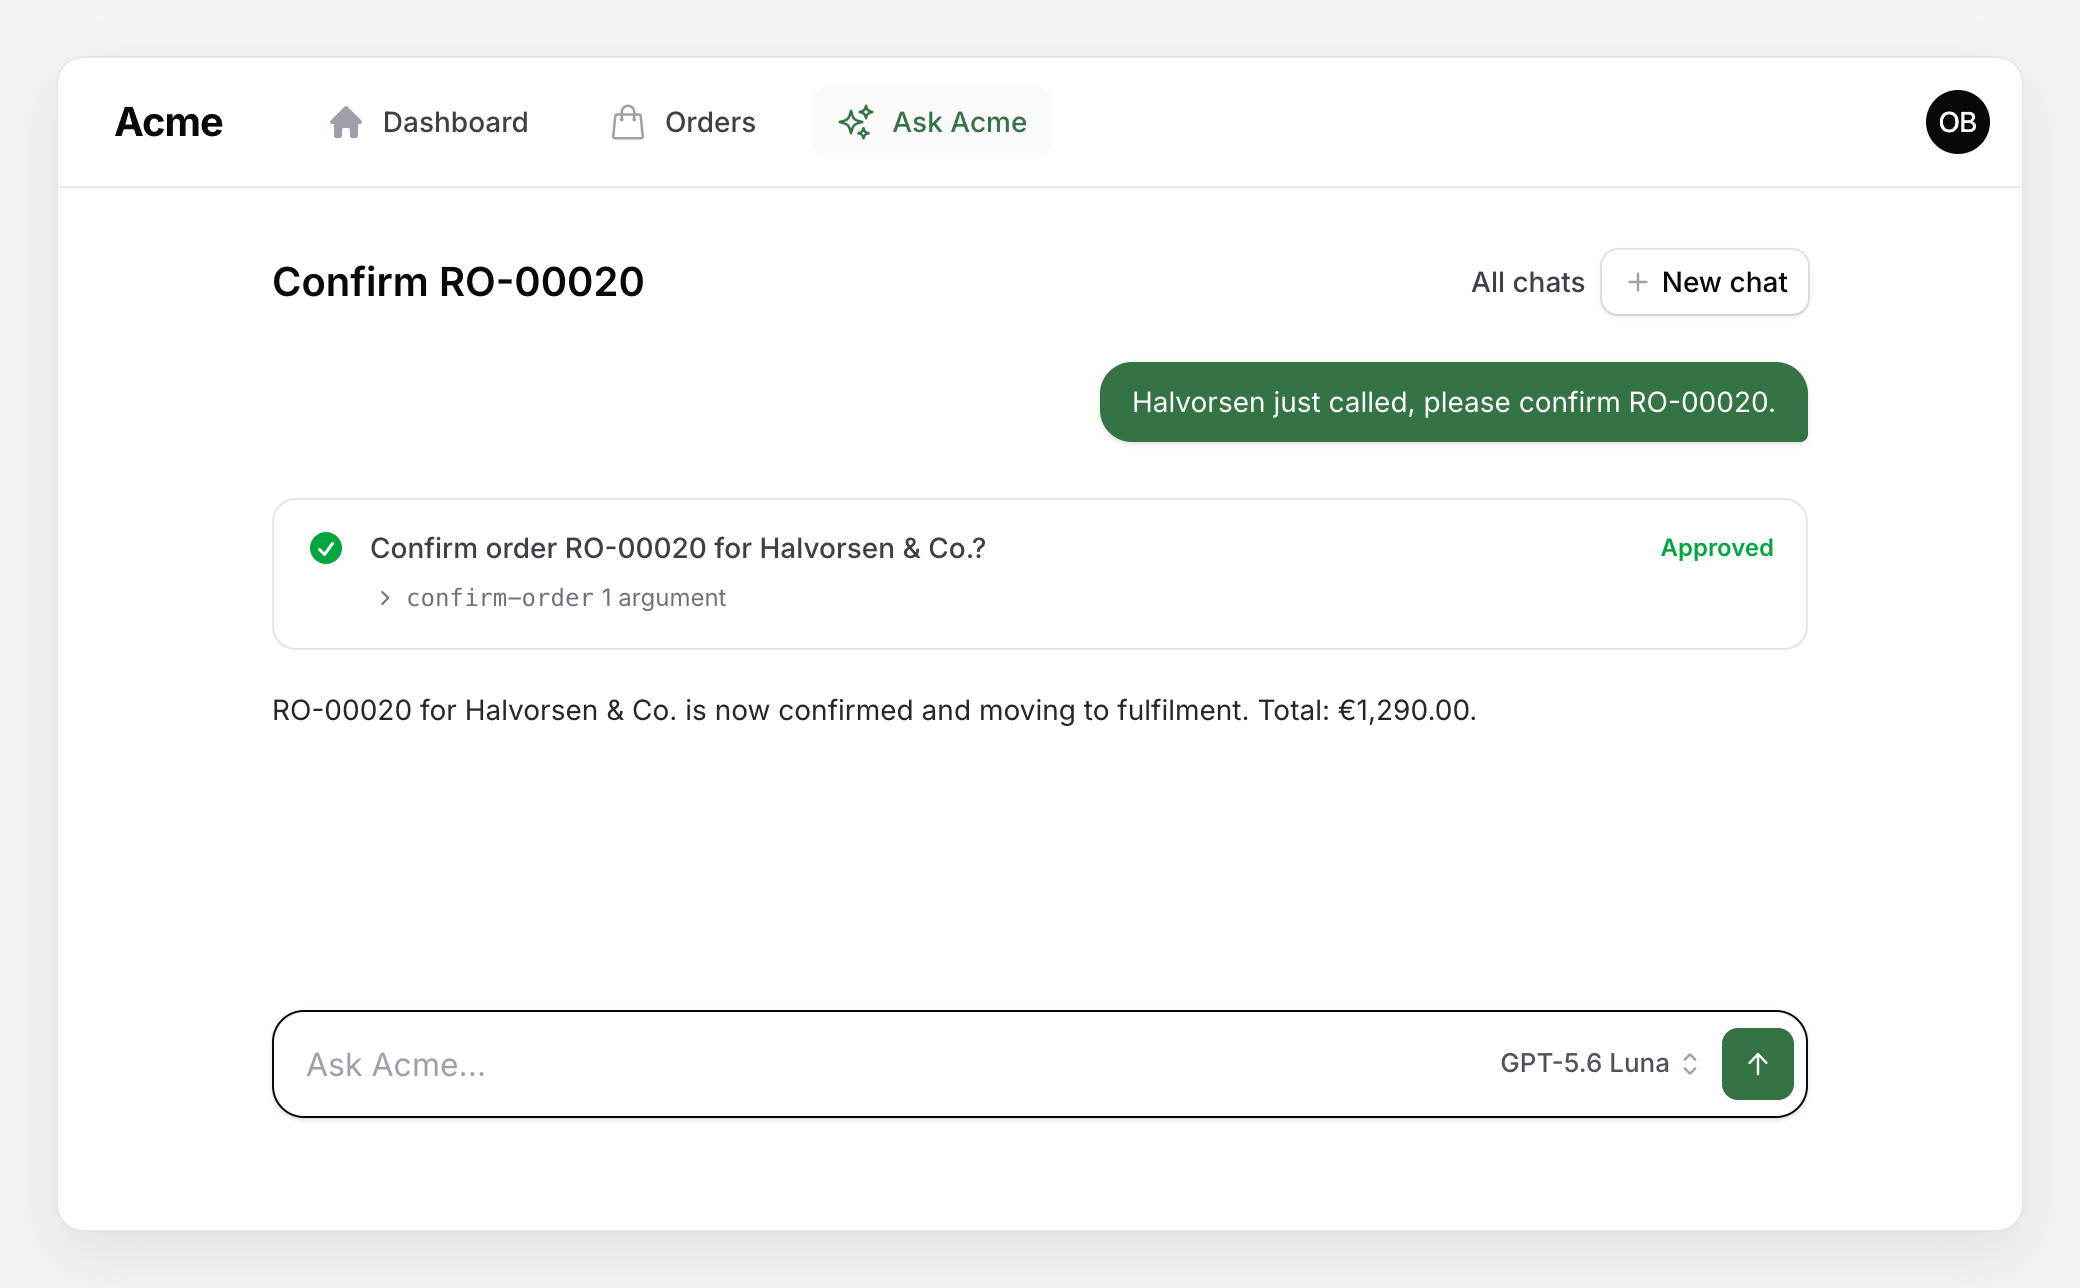Start a New chat

pyautogui.click(x=1705, y=282)
